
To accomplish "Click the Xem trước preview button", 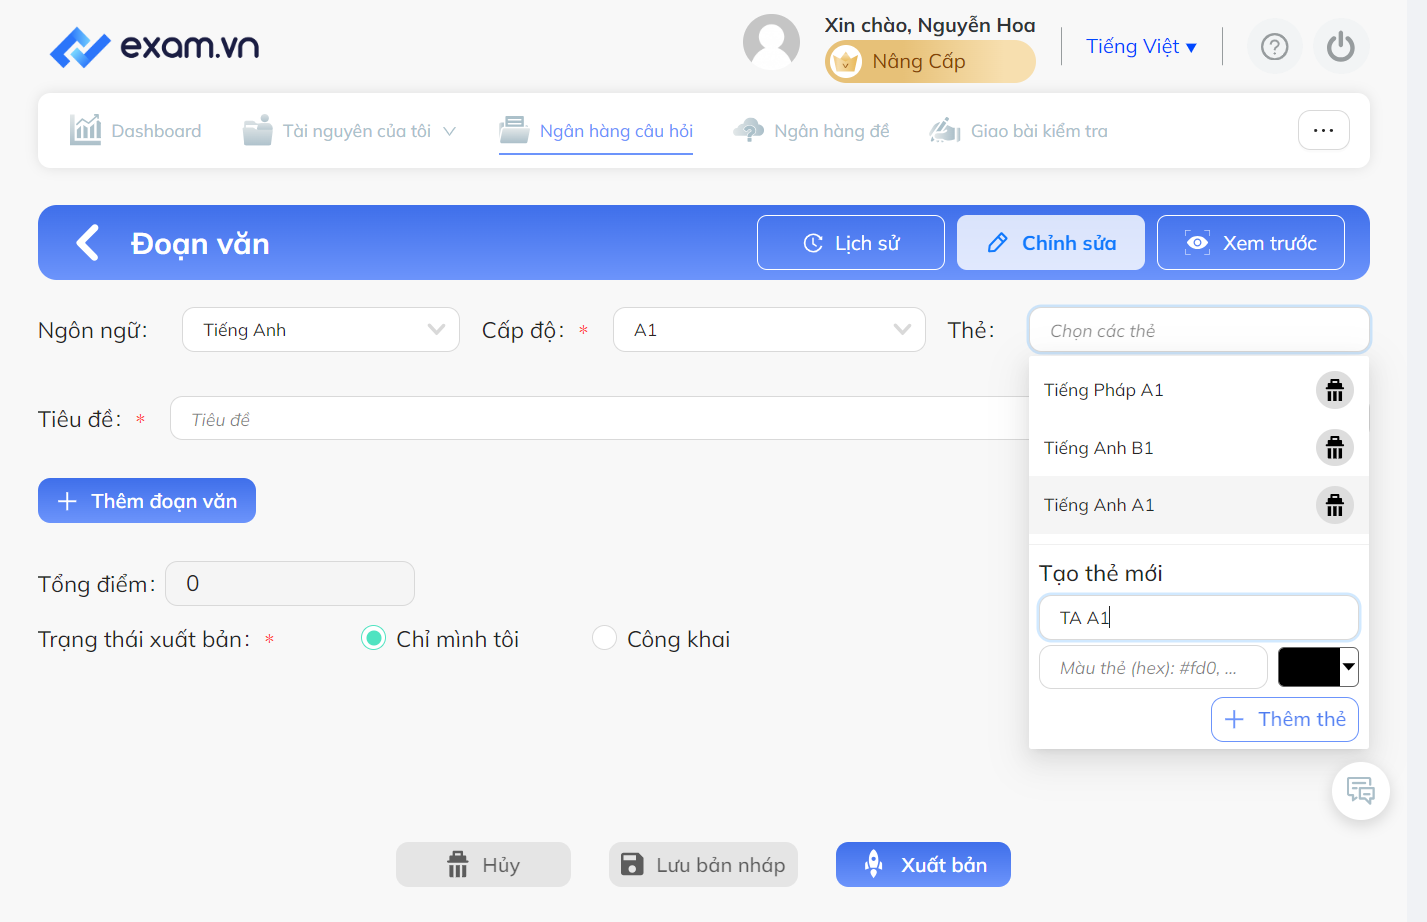I will [1250, 243].
